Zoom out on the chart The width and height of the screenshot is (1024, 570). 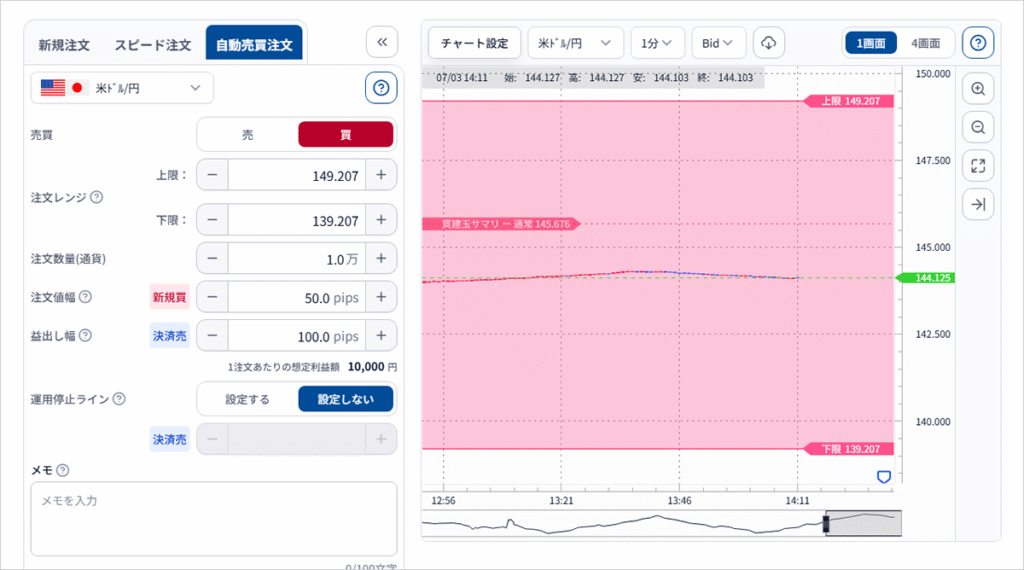coord(978,127)
